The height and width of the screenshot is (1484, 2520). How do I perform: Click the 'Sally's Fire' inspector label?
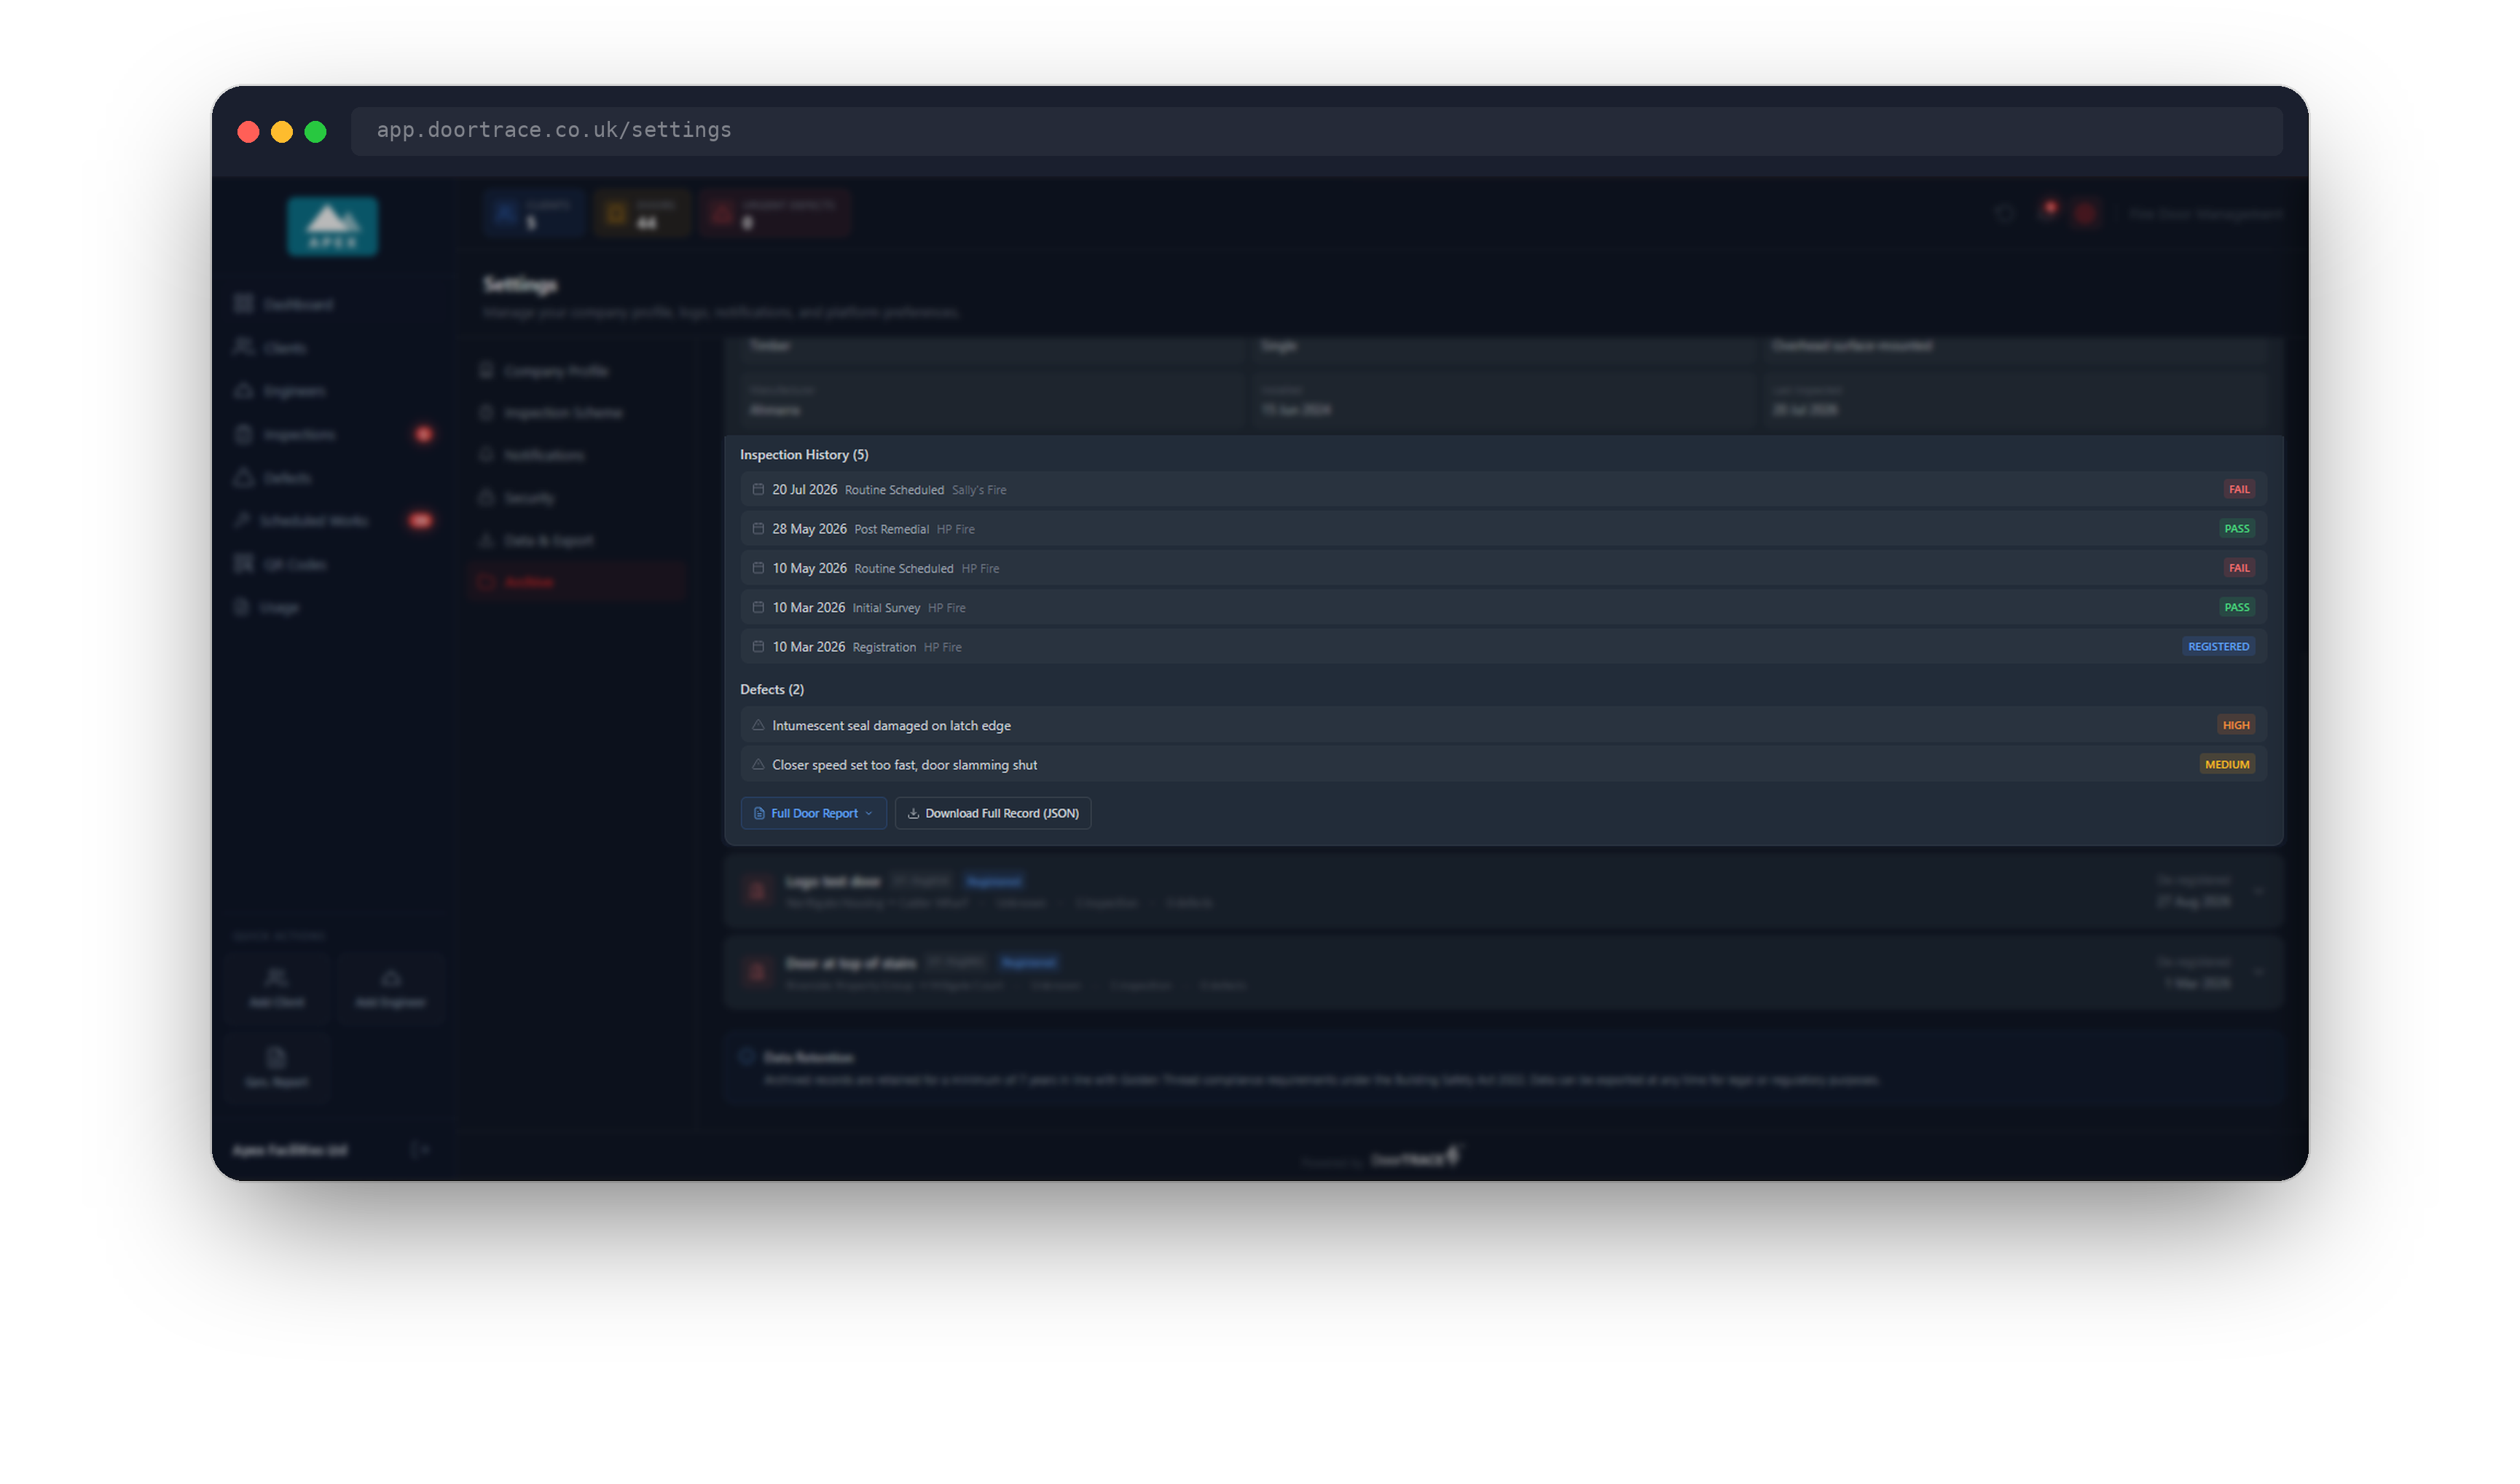(979, 490)
